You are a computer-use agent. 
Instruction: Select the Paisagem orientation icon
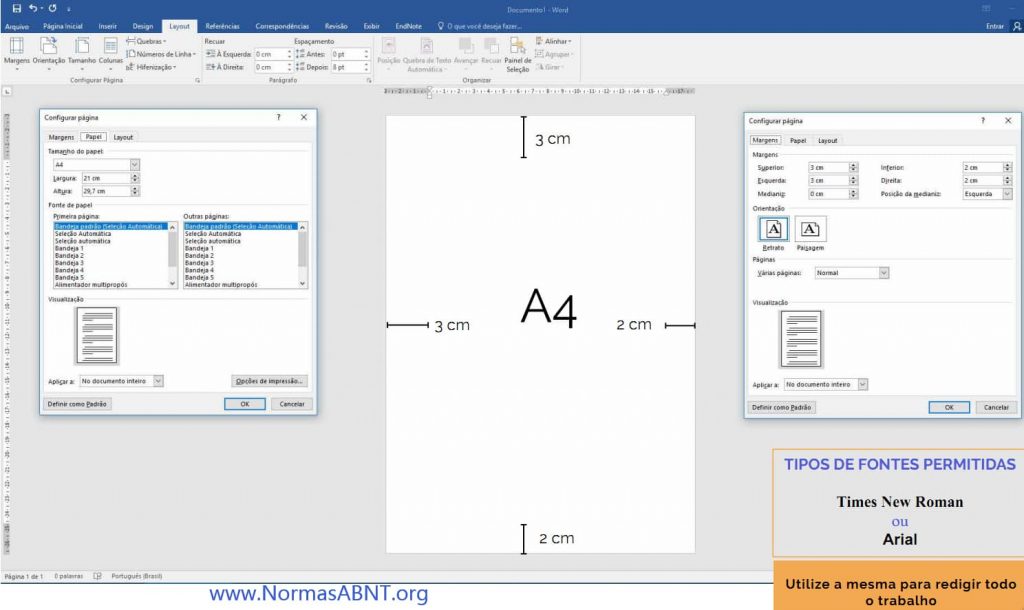point(810,231)
